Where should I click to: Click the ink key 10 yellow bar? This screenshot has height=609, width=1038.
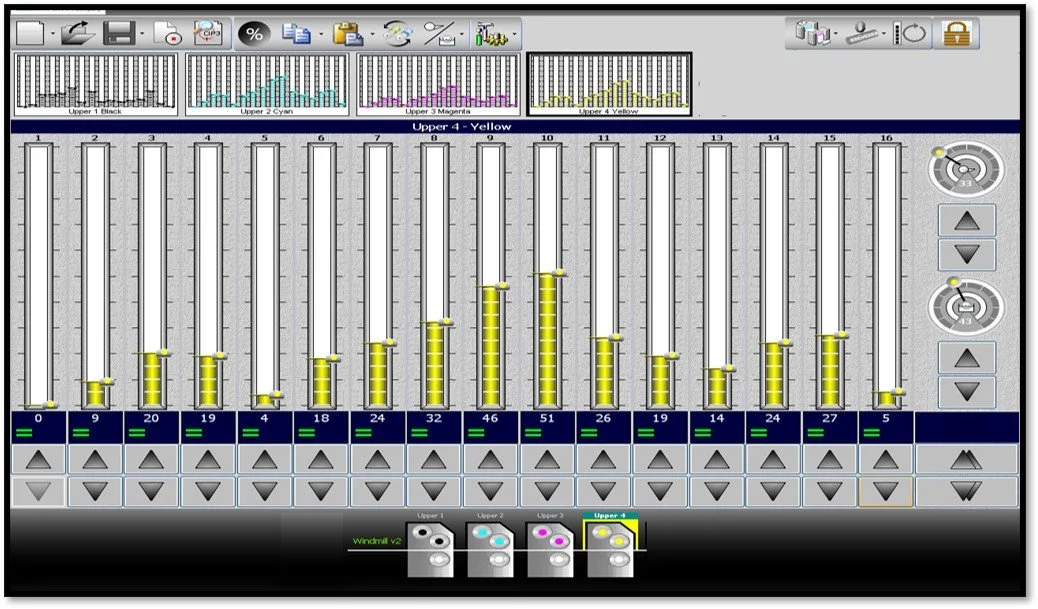pos(547,340)
